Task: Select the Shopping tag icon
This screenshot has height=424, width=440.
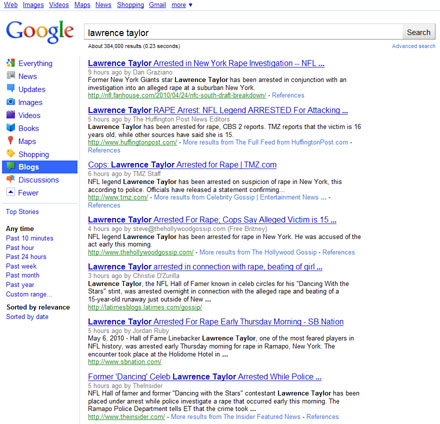Action: coord(11,153)
